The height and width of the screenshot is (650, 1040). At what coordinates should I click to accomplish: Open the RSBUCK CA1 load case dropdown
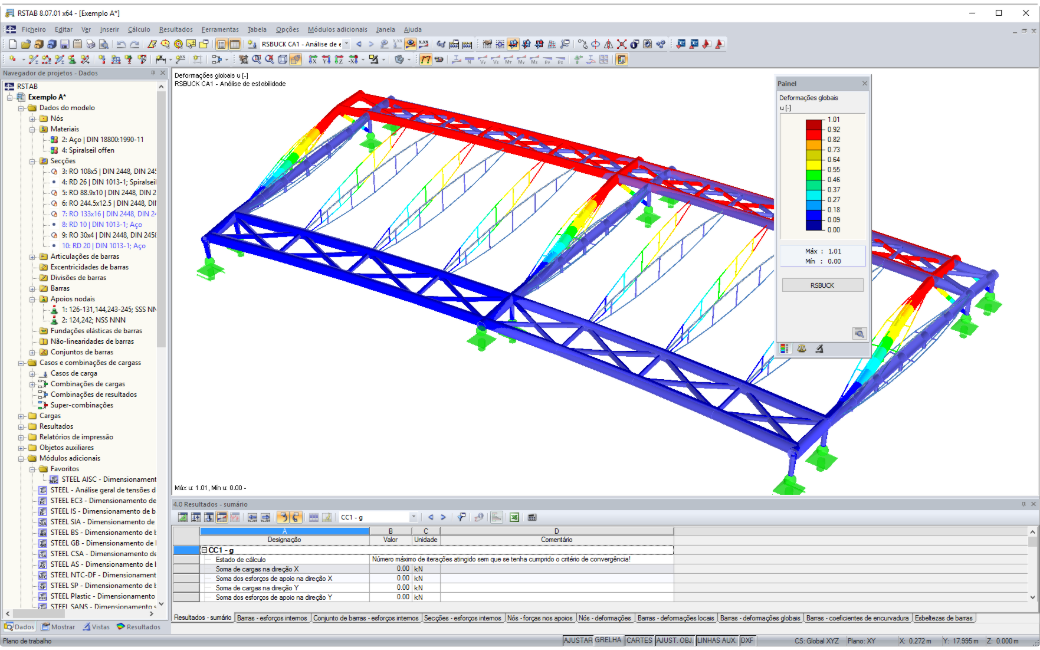pyautogui.click(x=346, y=44)
